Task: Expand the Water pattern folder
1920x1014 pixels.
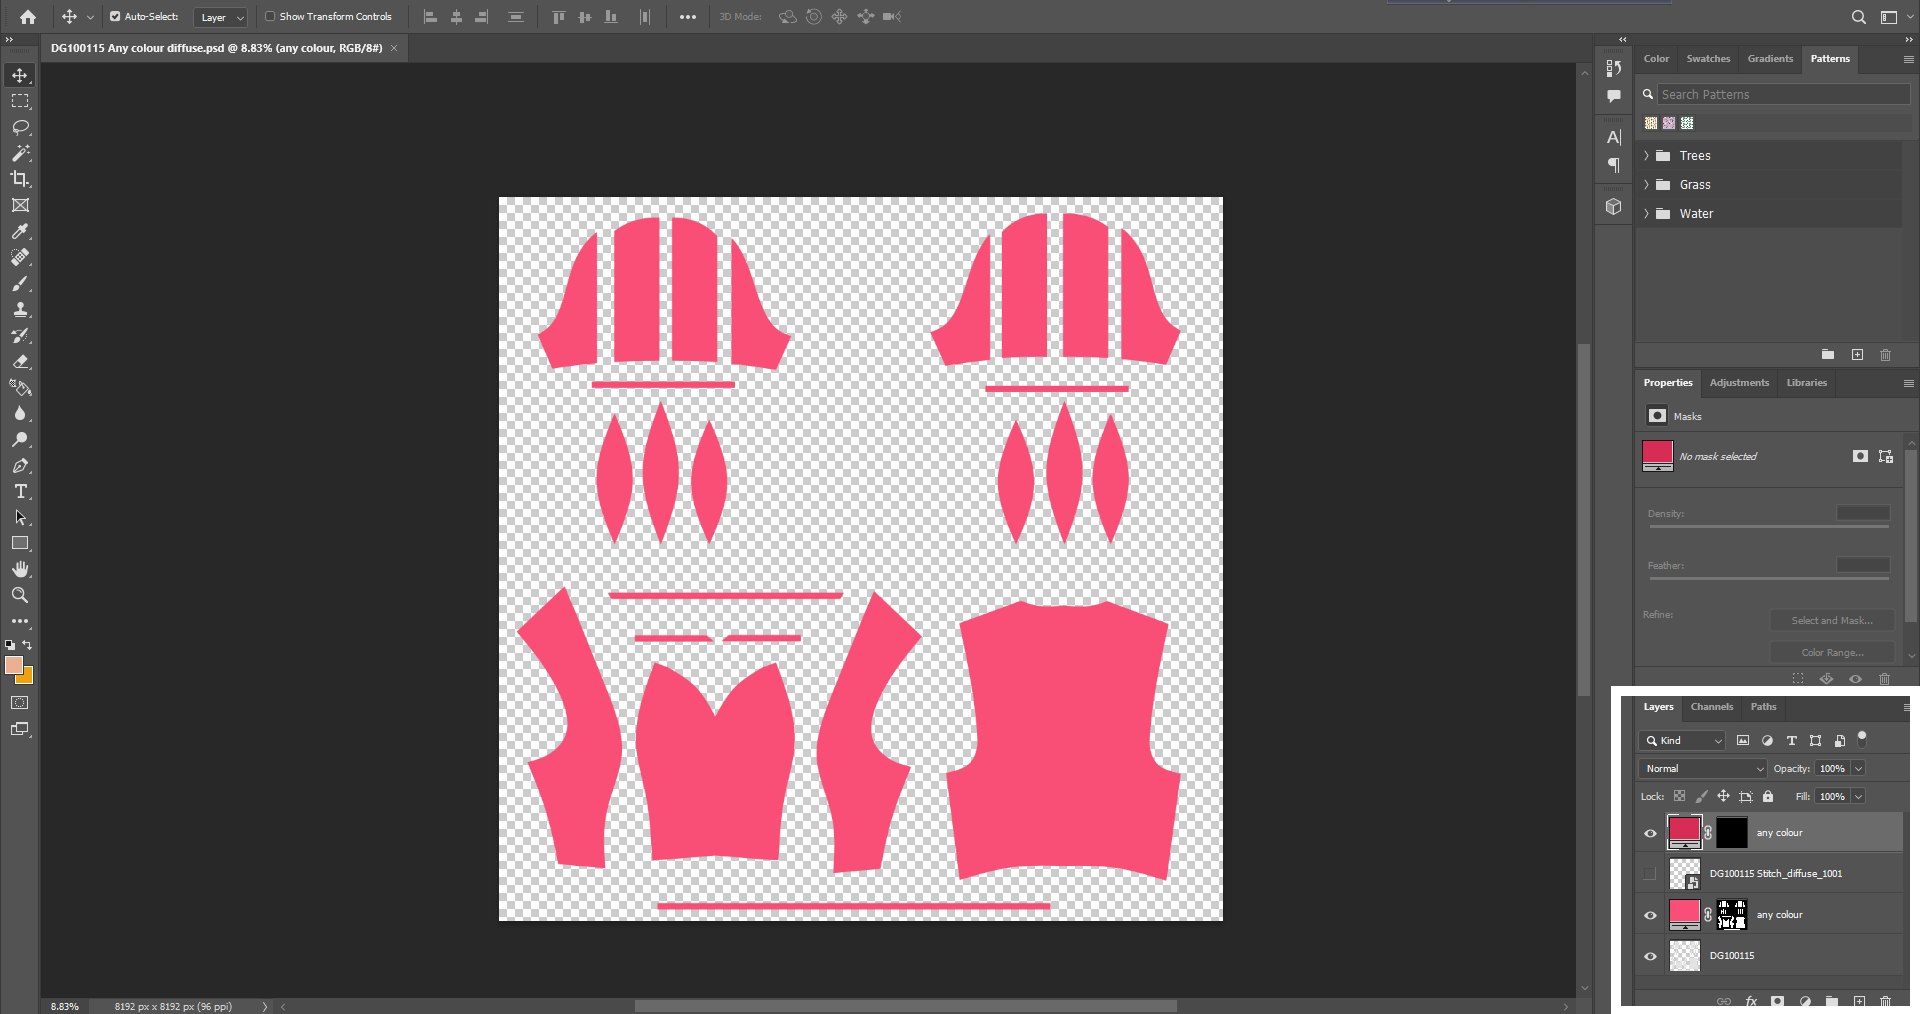Action: (1646, 214)
